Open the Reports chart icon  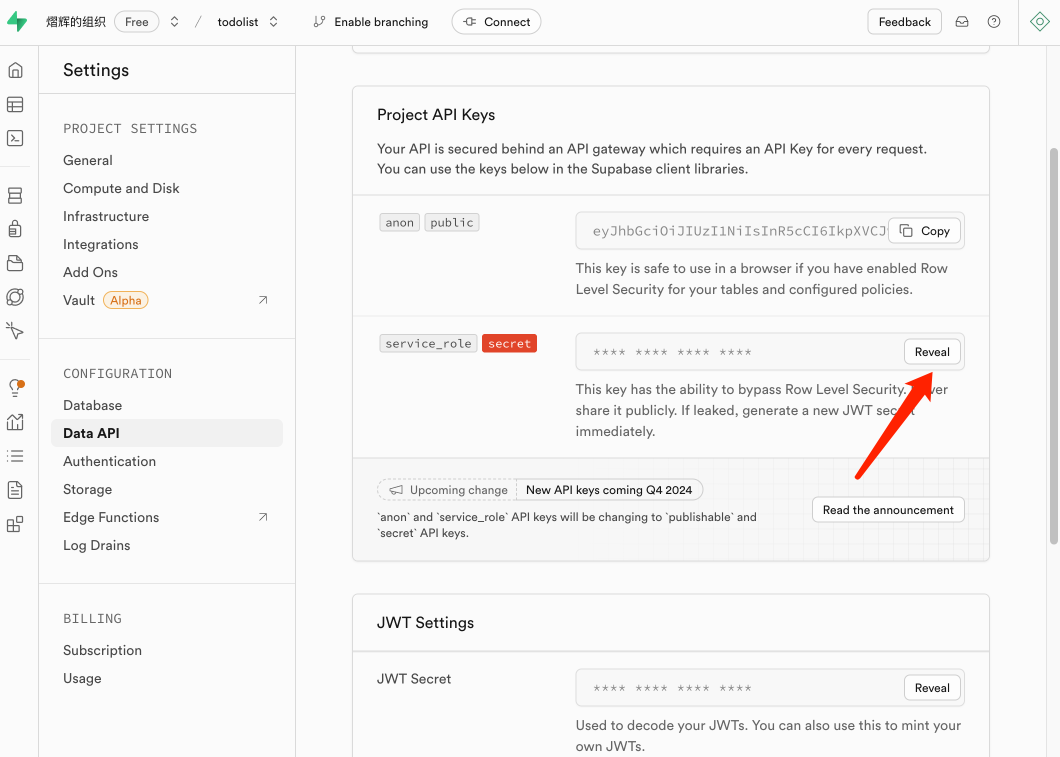15,422
